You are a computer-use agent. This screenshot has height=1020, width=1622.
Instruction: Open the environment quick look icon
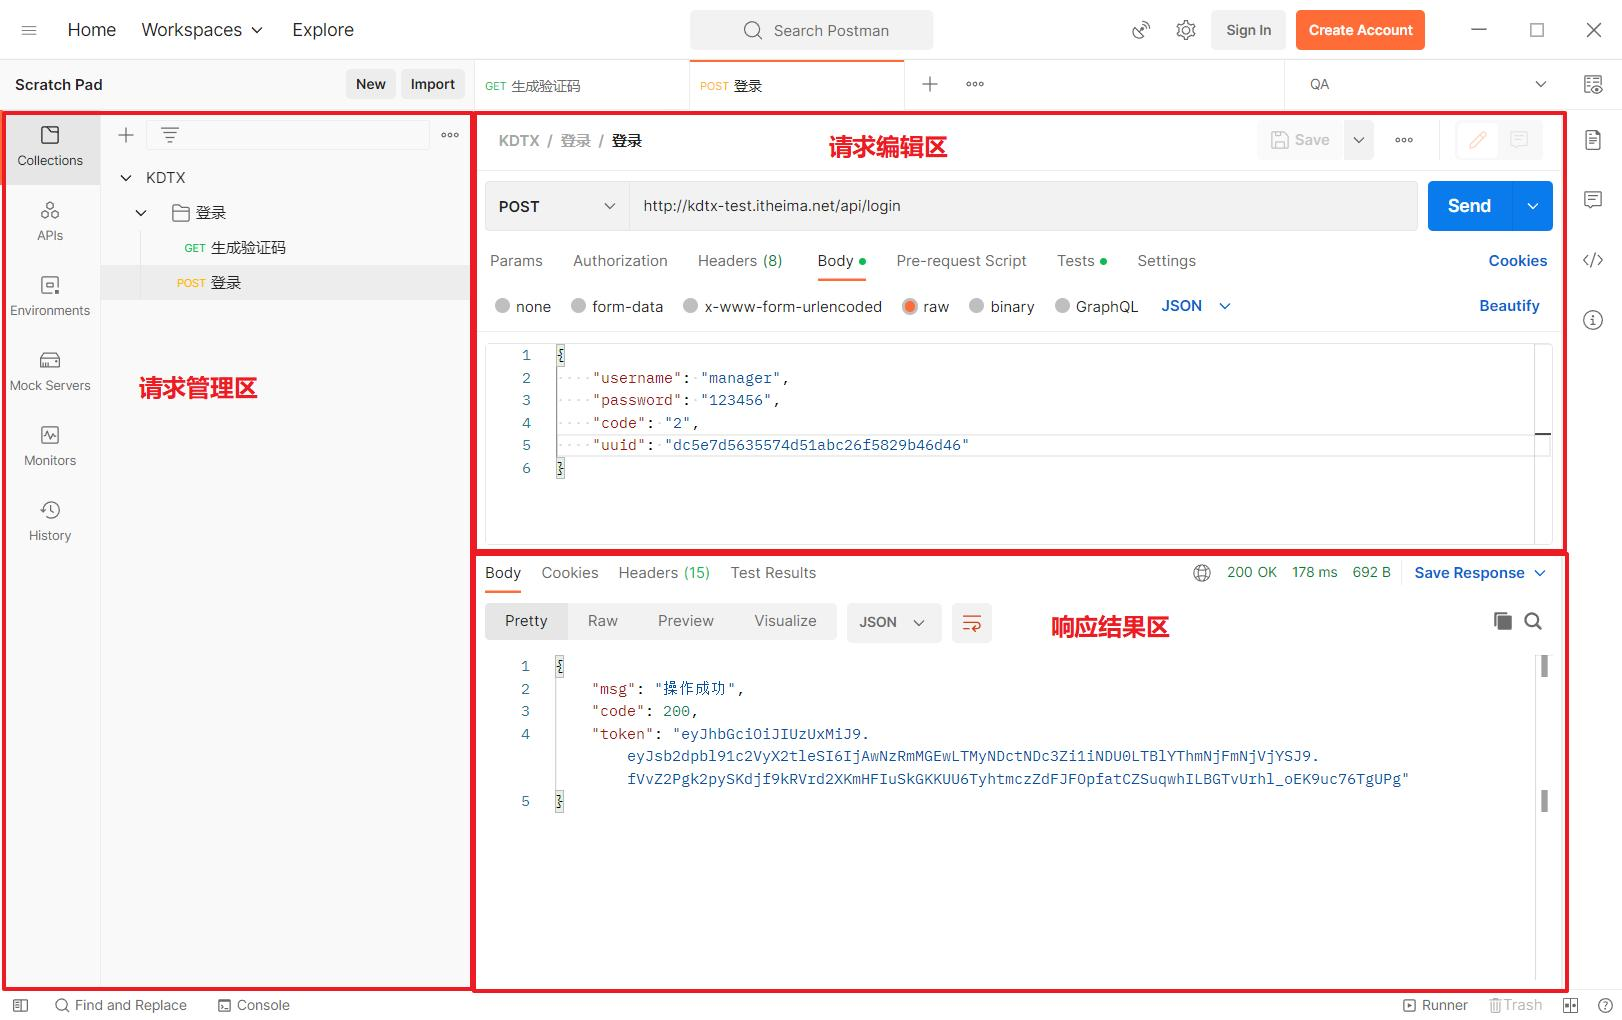point(1593,84)
